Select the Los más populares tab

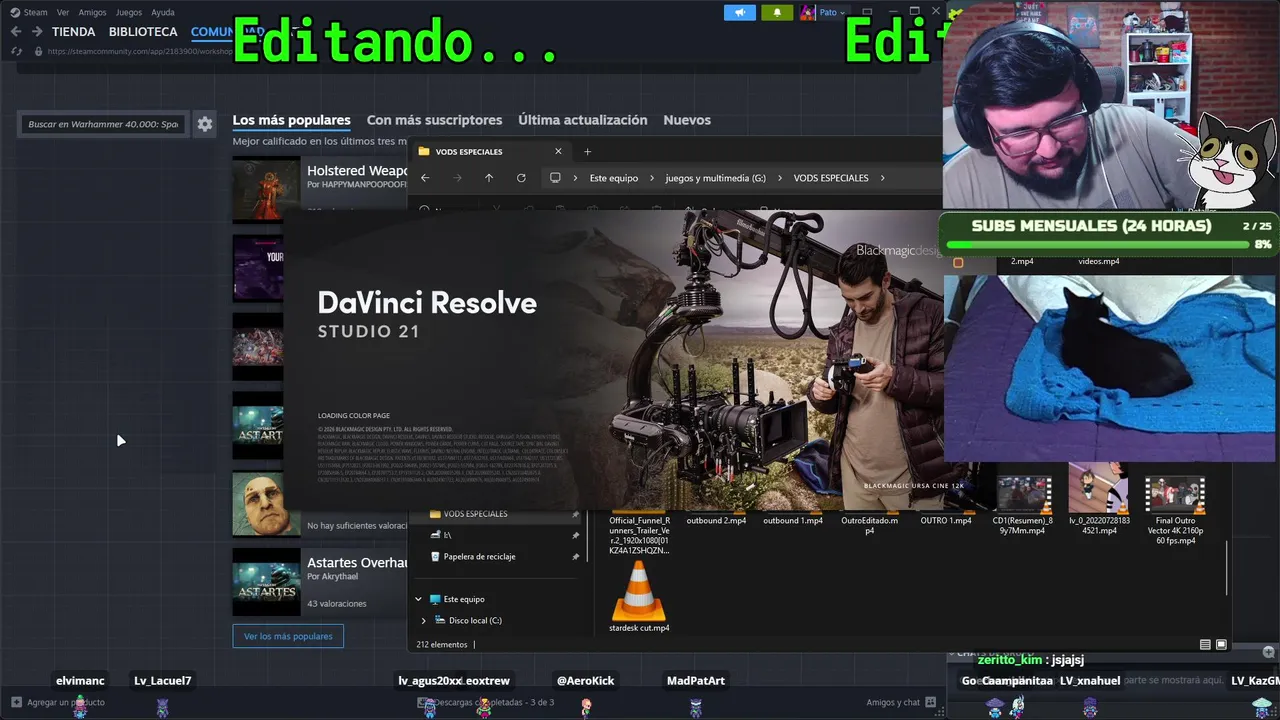click(x=291, y=120)
